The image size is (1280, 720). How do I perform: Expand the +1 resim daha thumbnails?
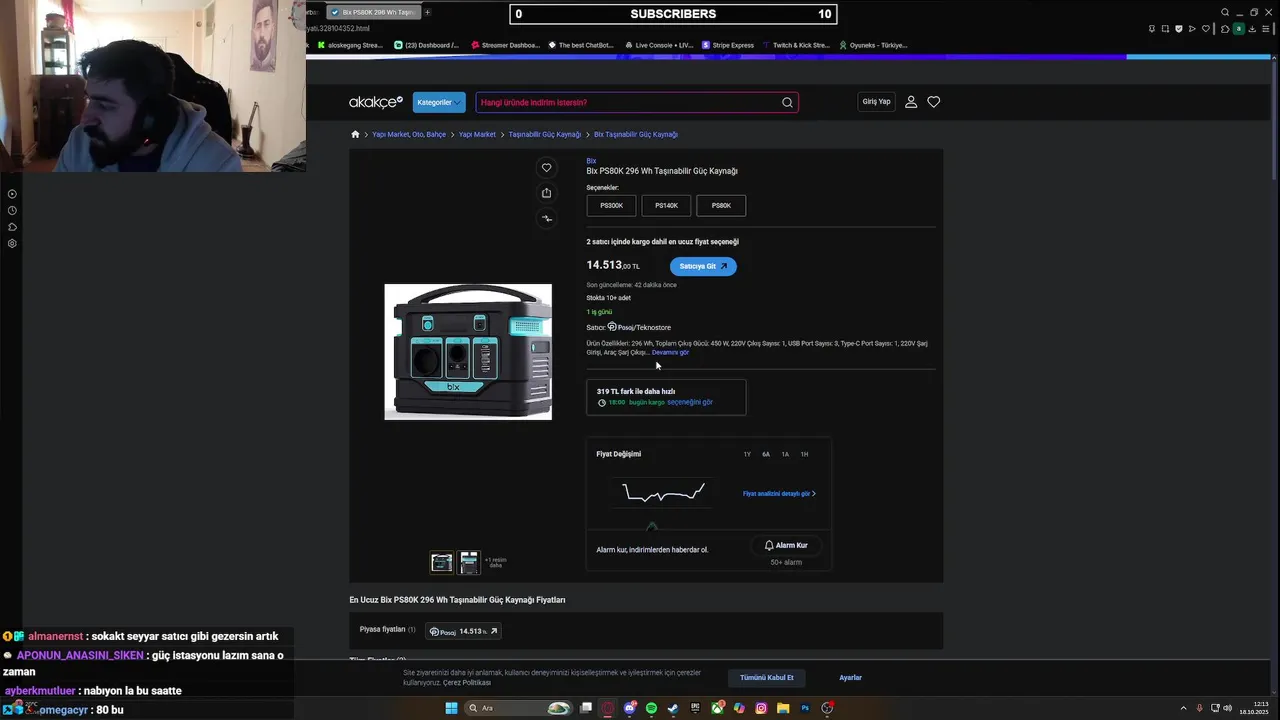495,562
